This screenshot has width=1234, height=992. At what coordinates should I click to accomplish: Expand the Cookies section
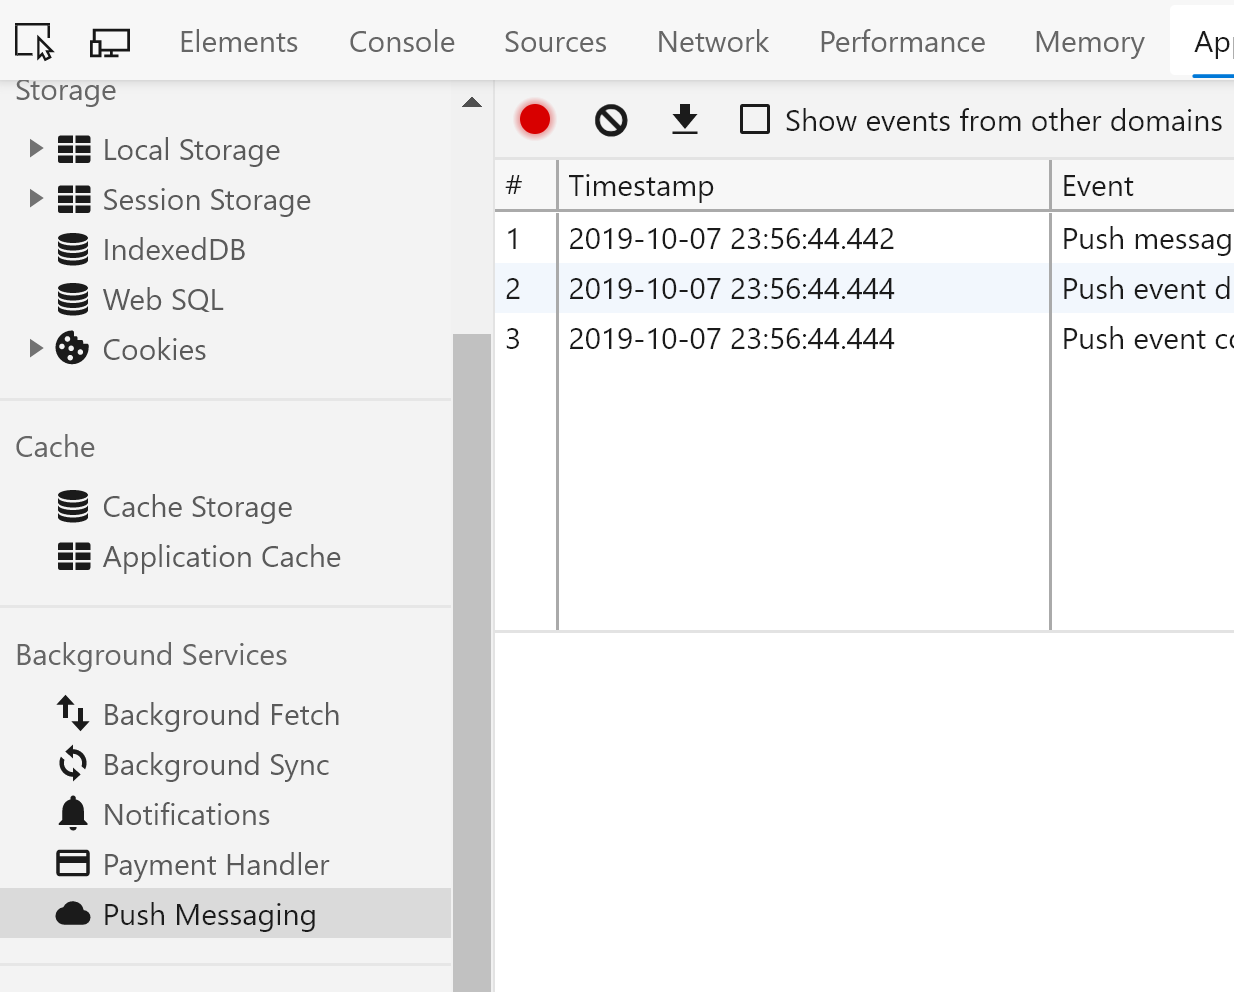point(36,348)
